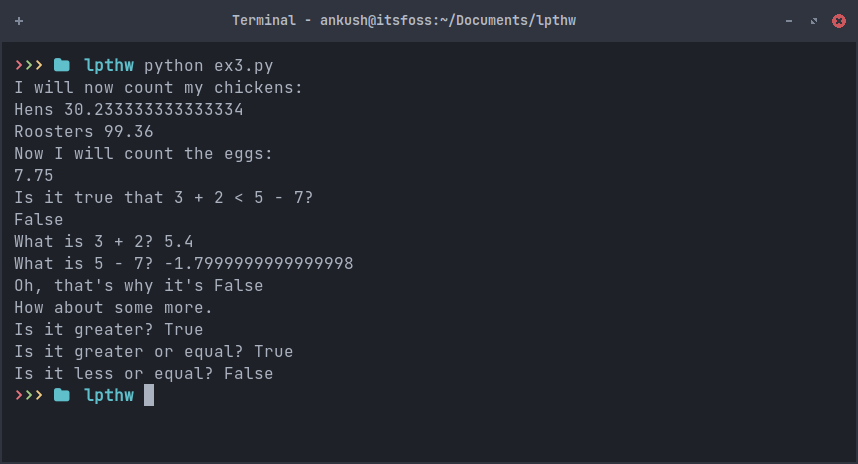
Task: Click the 'Hens 30.233333333333334' output line
Action: [128, 110]
